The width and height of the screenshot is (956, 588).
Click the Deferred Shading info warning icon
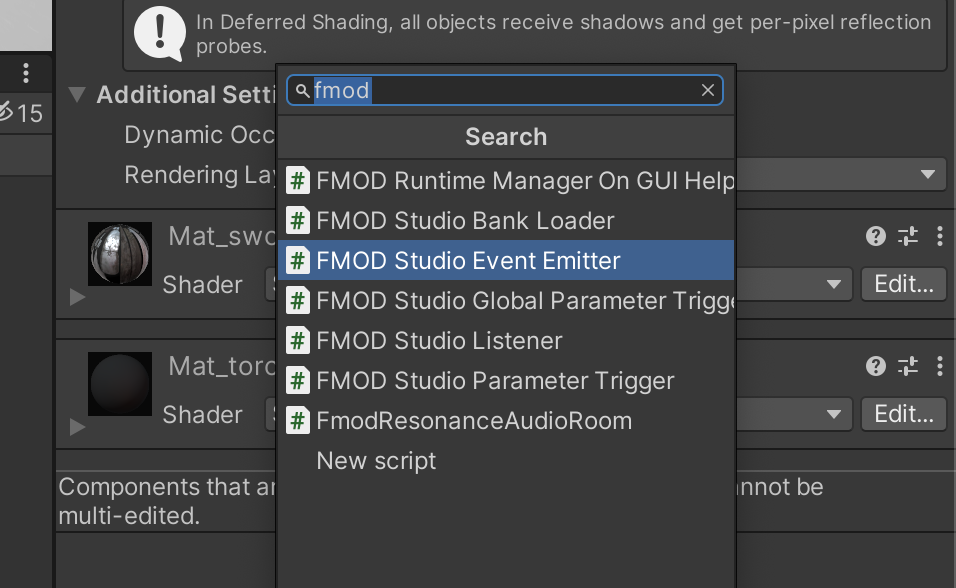(160, 34)
